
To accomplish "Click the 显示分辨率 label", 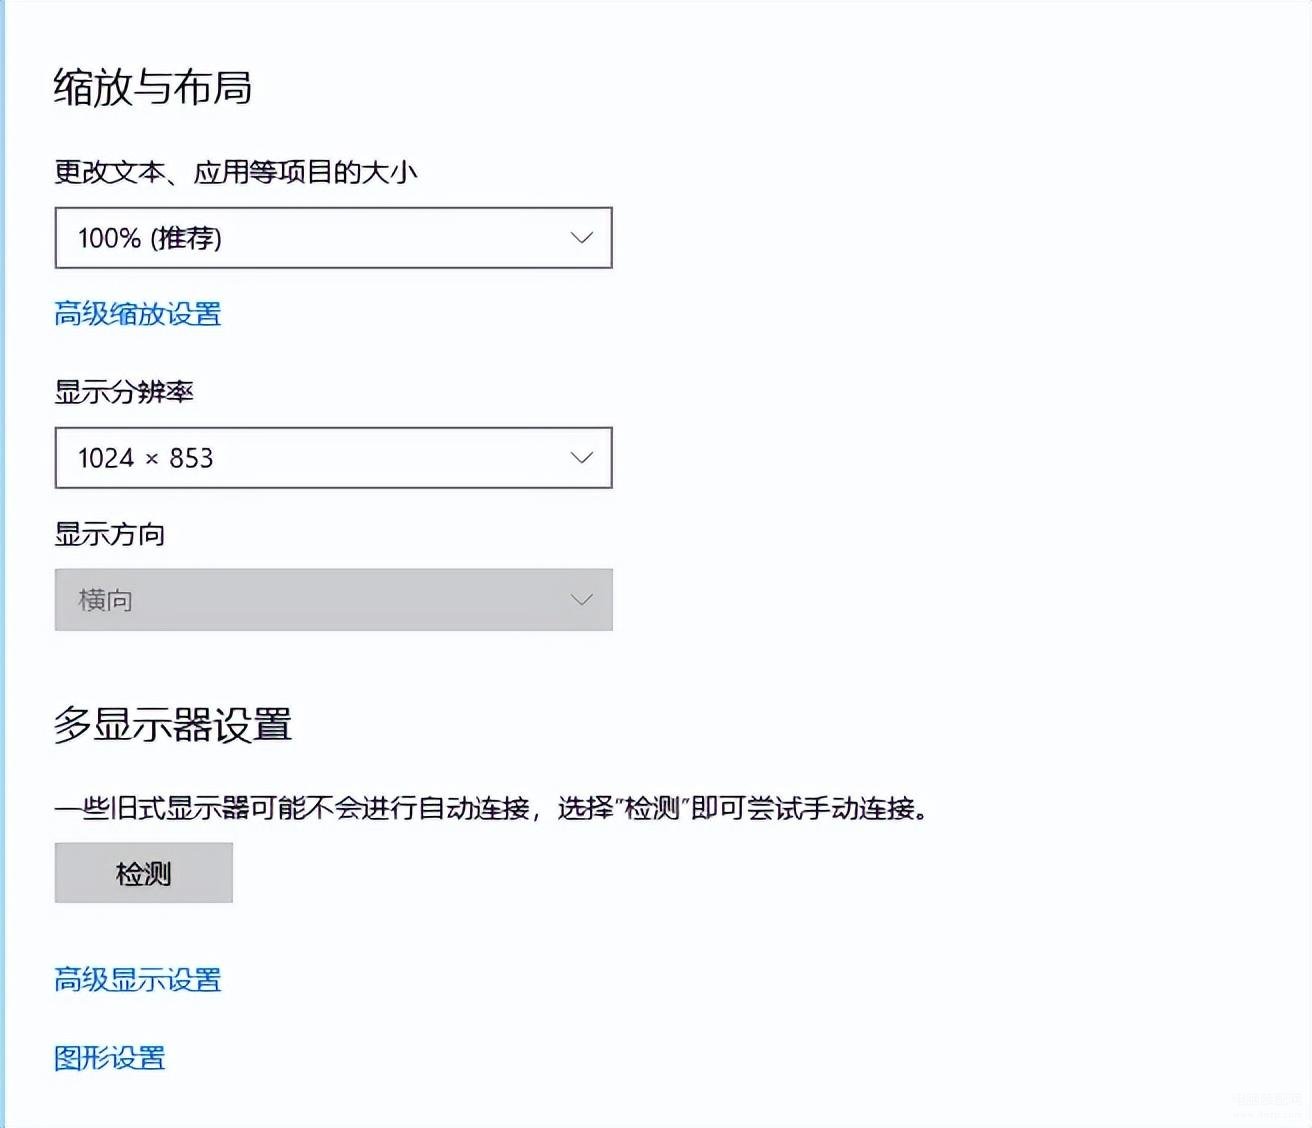I will coord(124,392).
